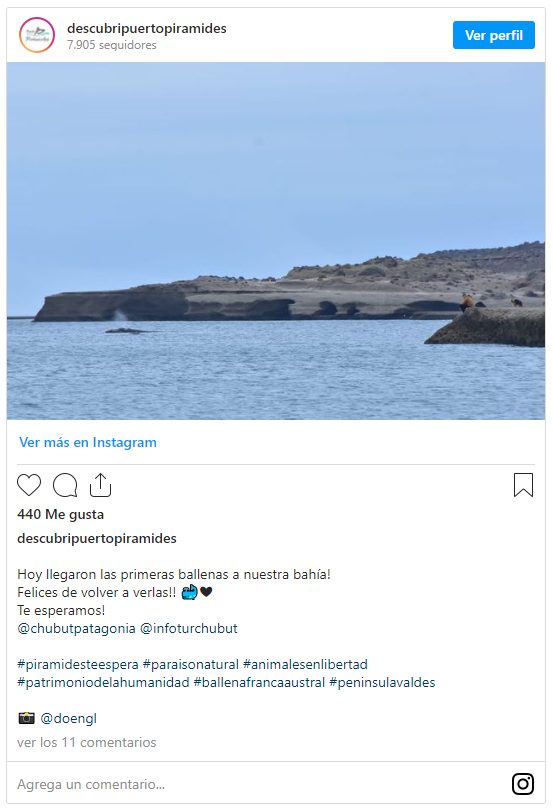Viewport: 553px width, 812px height.
Task: Click the Instagram logo icon
Action: pyautogui.click(x=523, y=784)
